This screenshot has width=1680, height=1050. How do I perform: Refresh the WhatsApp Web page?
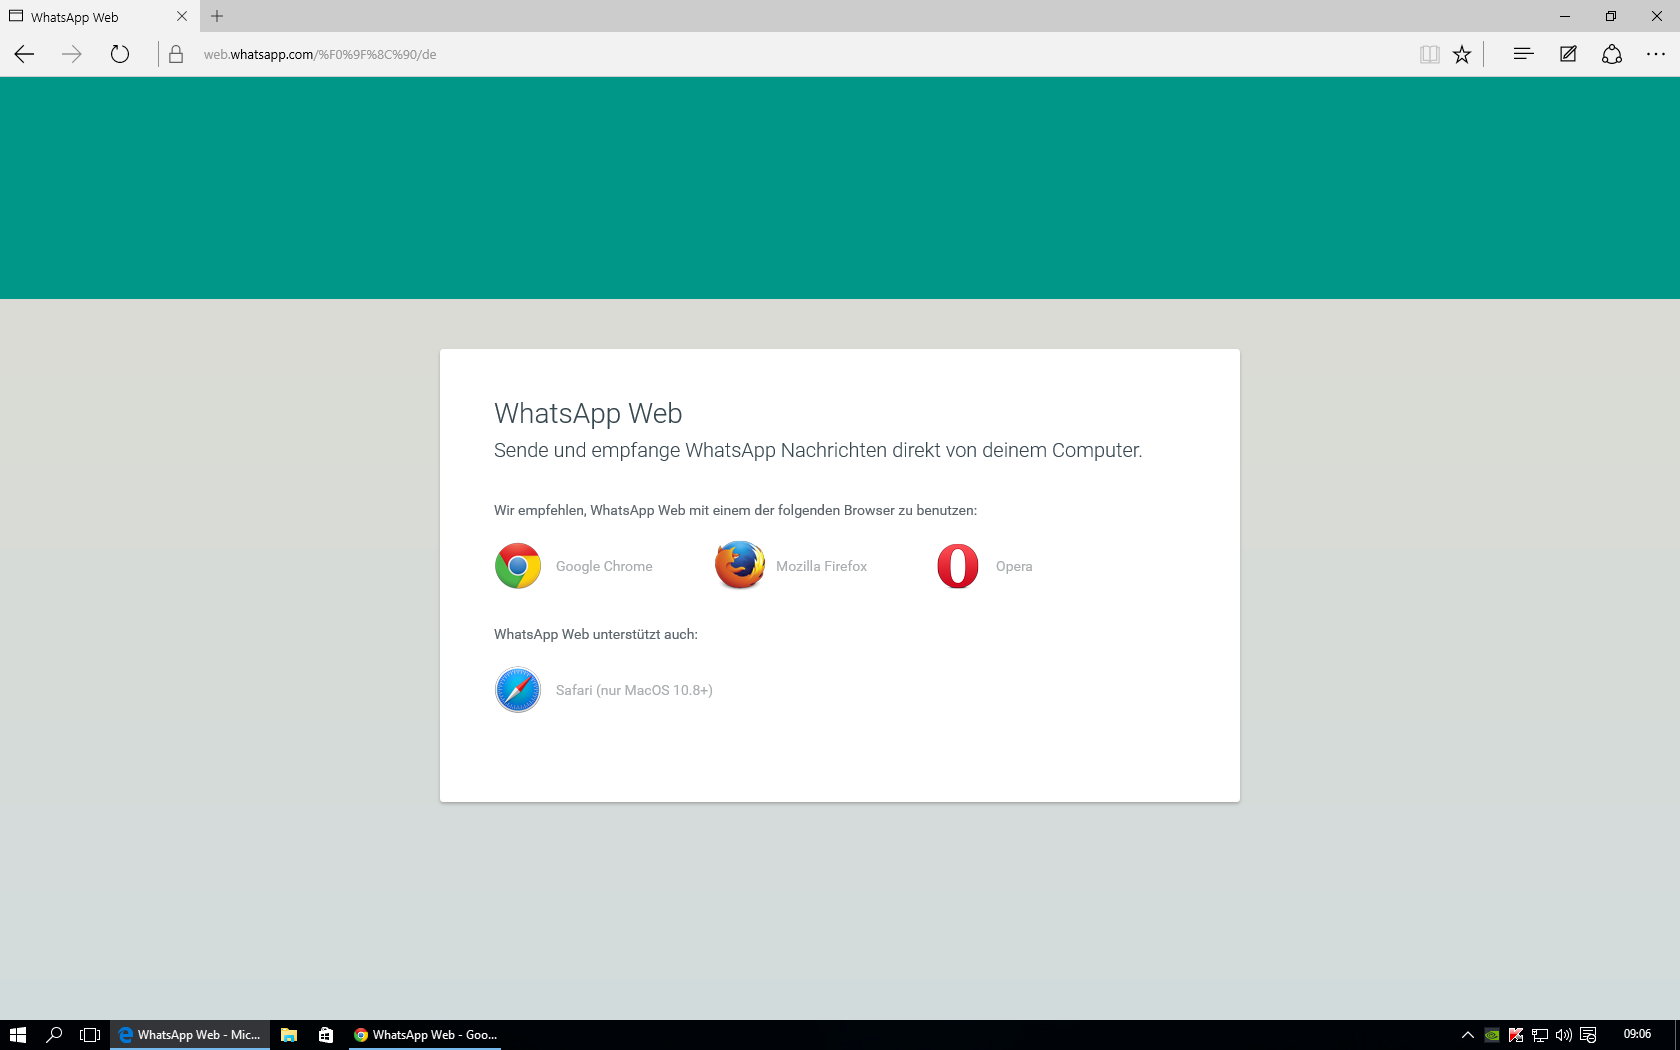coord(120,54)
